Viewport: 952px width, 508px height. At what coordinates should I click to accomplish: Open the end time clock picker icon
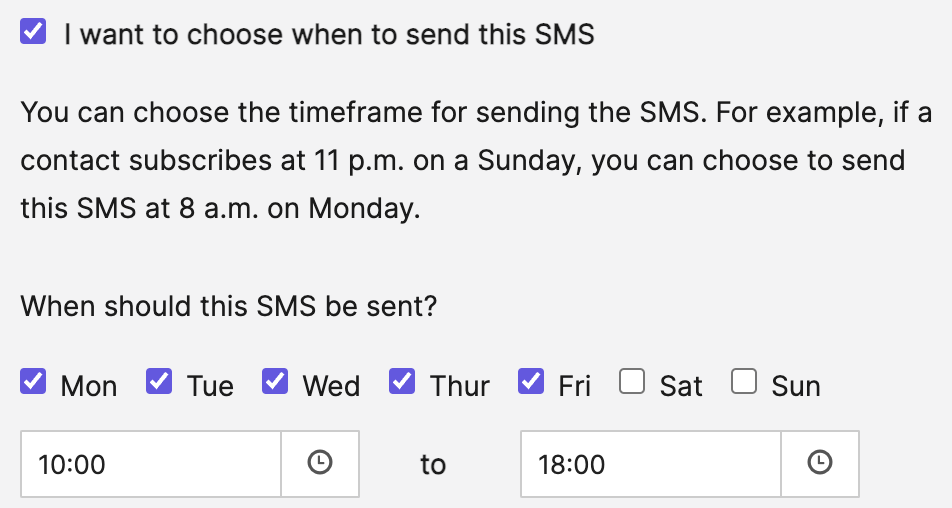coord(820,462)
